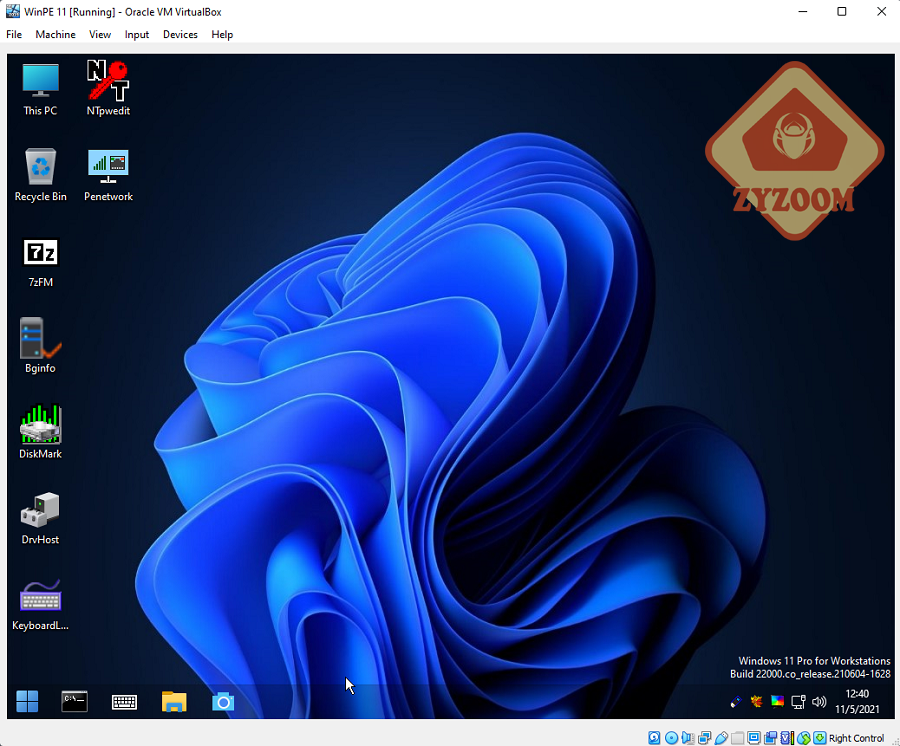
Task: Click the volume speaker tray icon
Action: tap(819, 701)
